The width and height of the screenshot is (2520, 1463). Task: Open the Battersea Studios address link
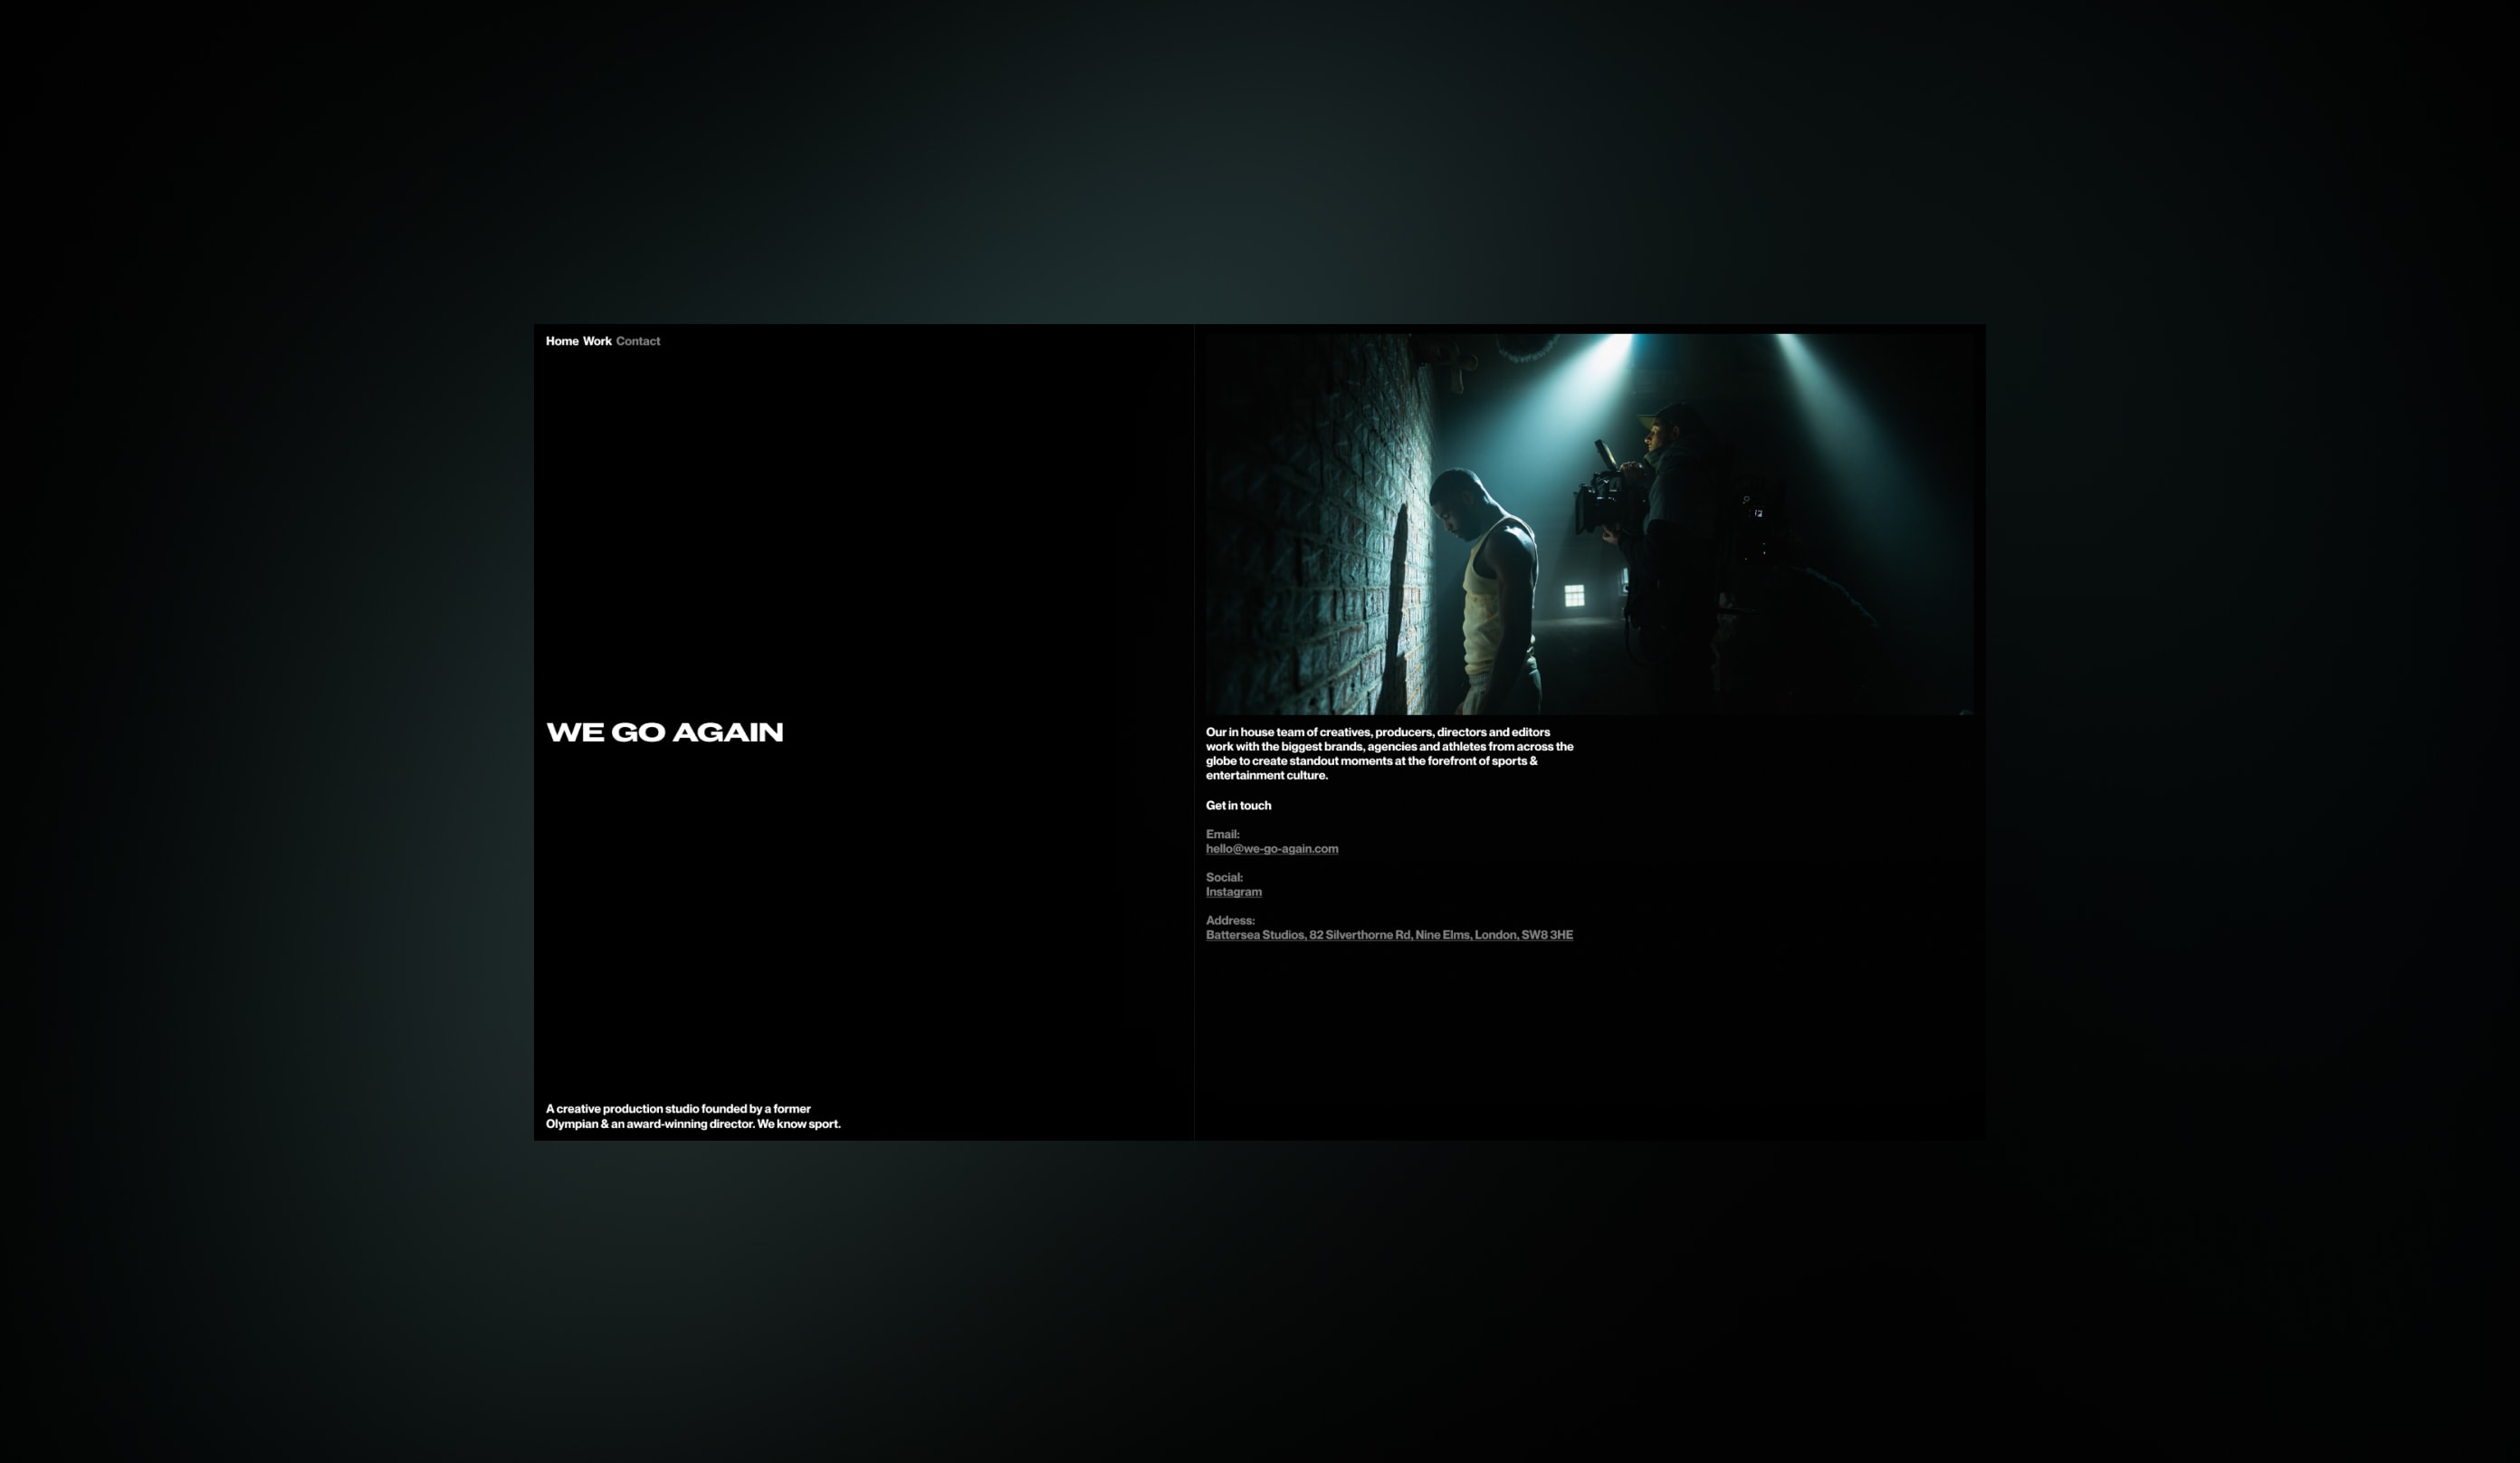pyautogui.click(x=1389, y=935)
